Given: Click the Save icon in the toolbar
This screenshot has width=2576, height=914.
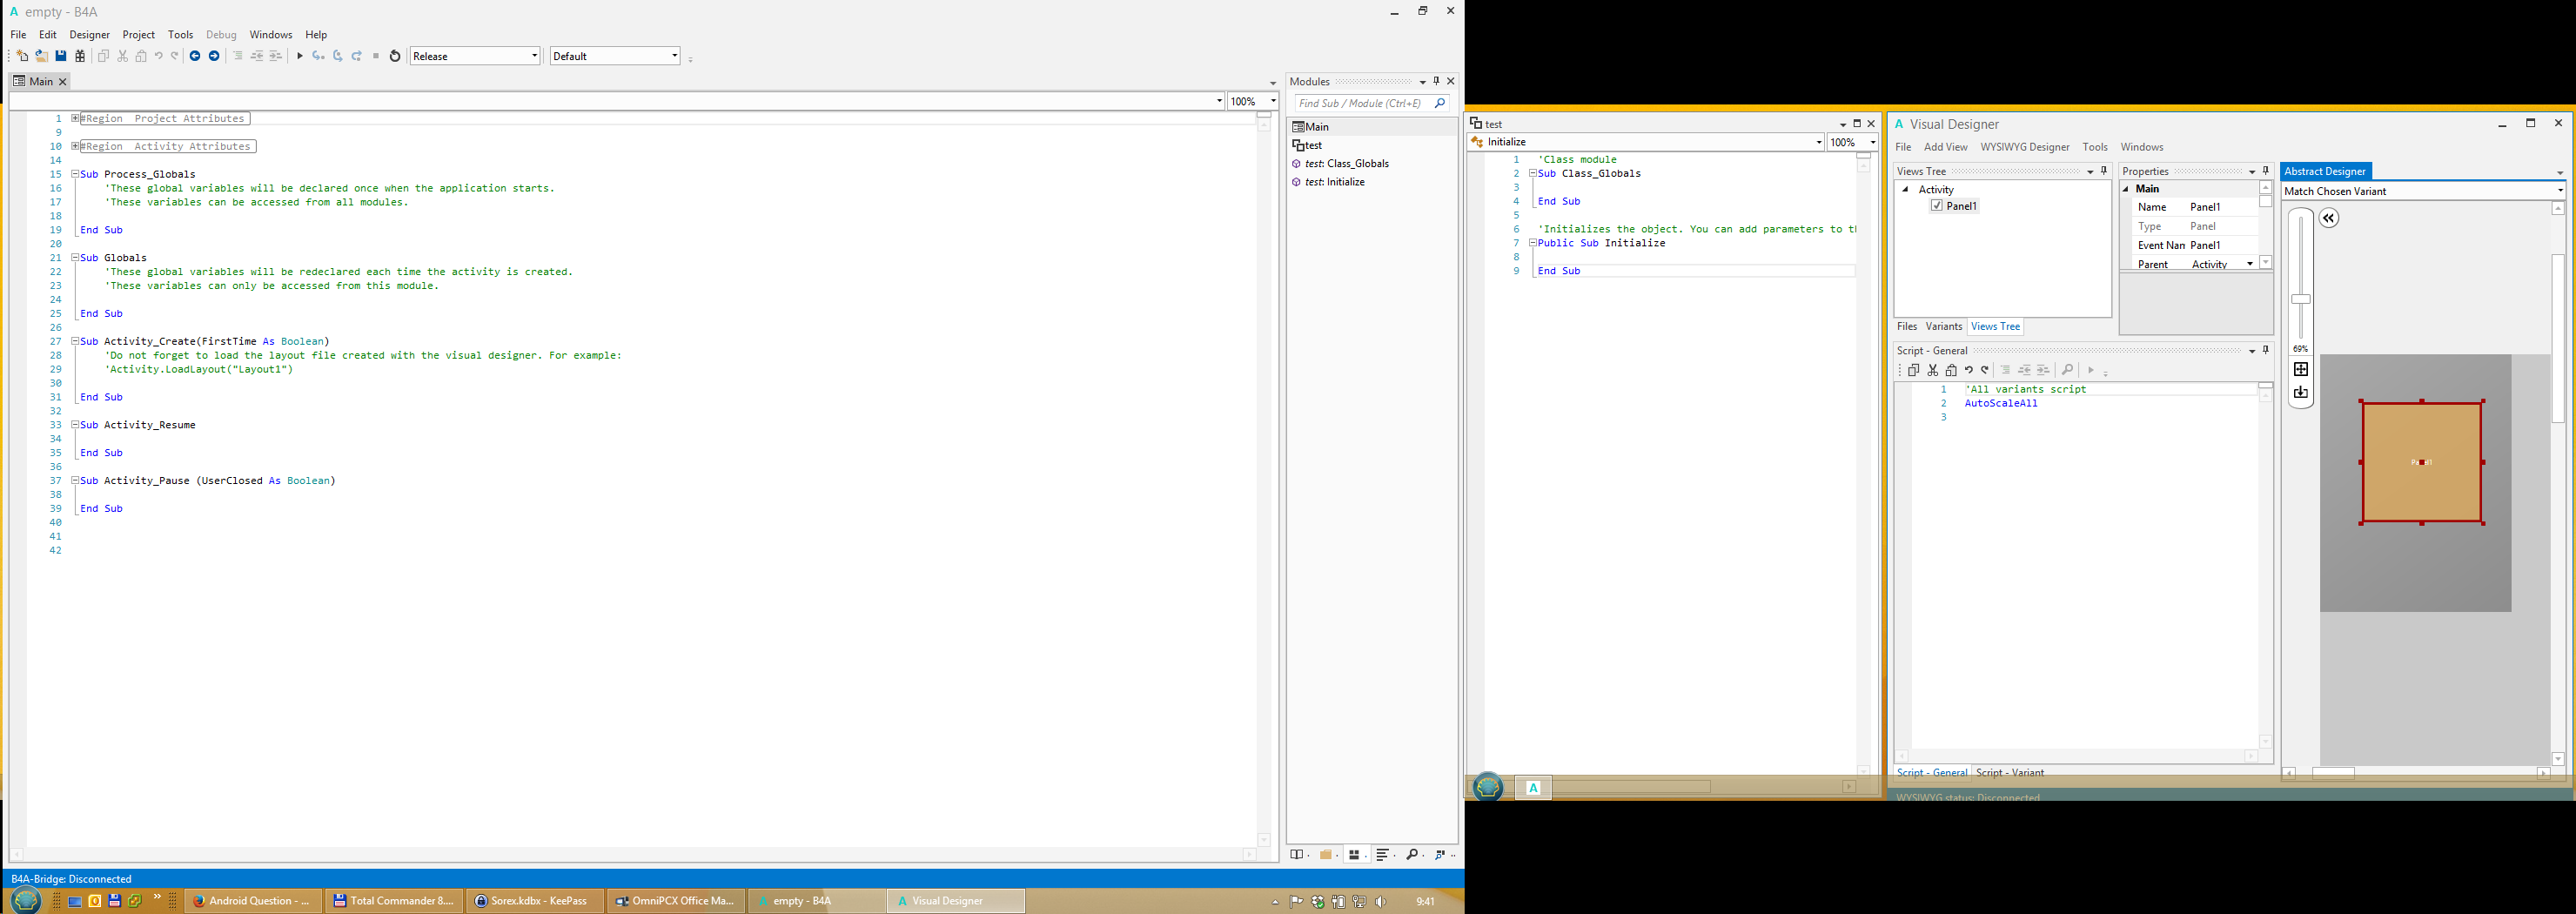Looking at the screenshot, I should [61, 56].
